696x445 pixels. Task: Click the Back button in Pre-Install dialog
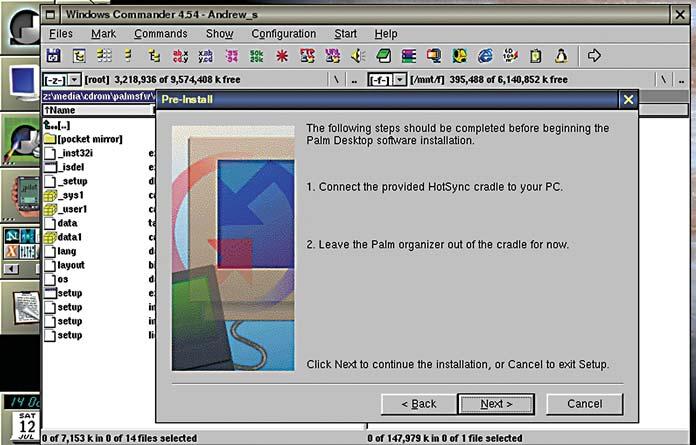(x=419, y=404)
